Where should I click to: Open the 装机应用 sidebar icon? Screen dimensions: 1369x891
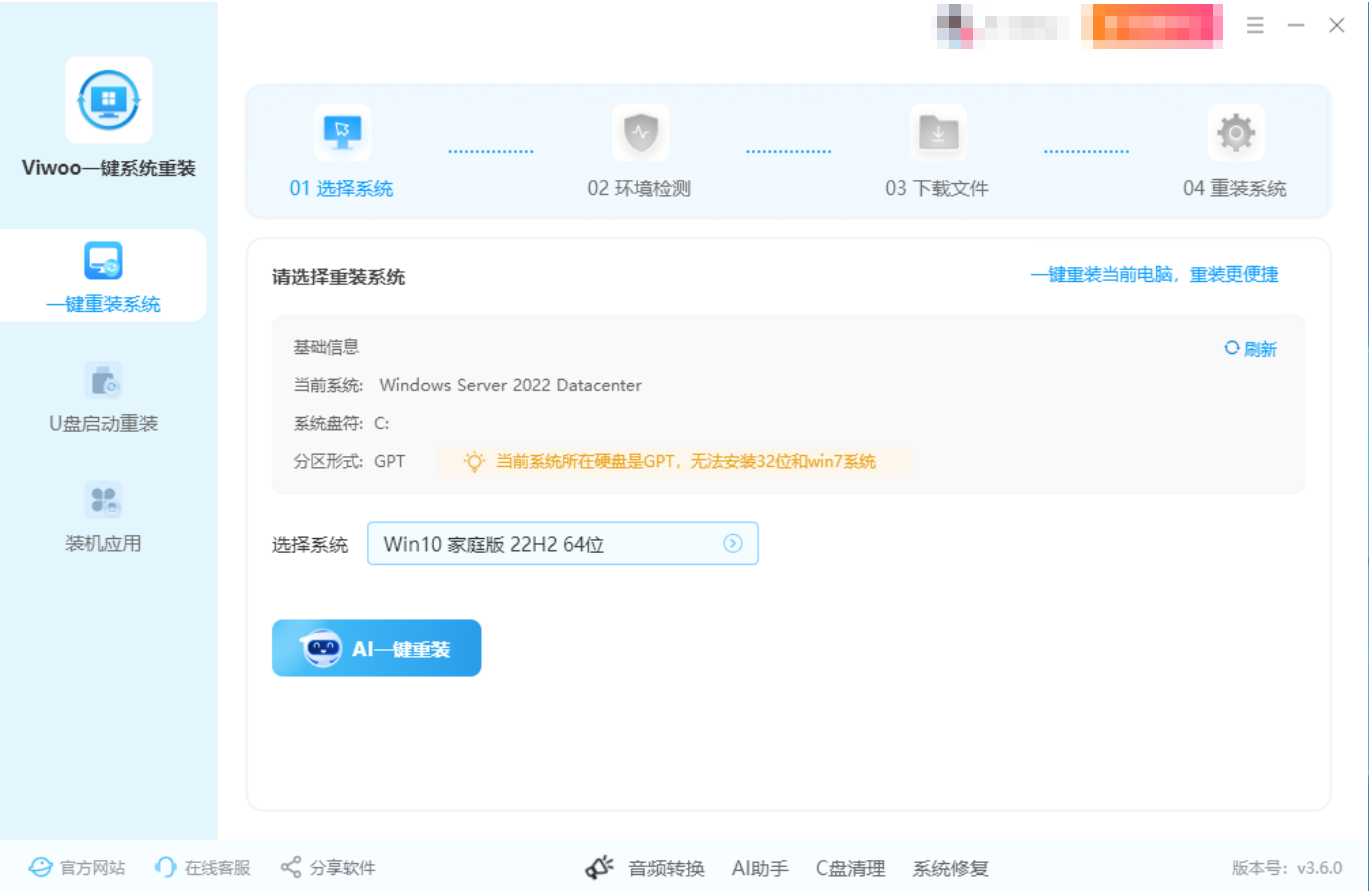tap(103, 500)
